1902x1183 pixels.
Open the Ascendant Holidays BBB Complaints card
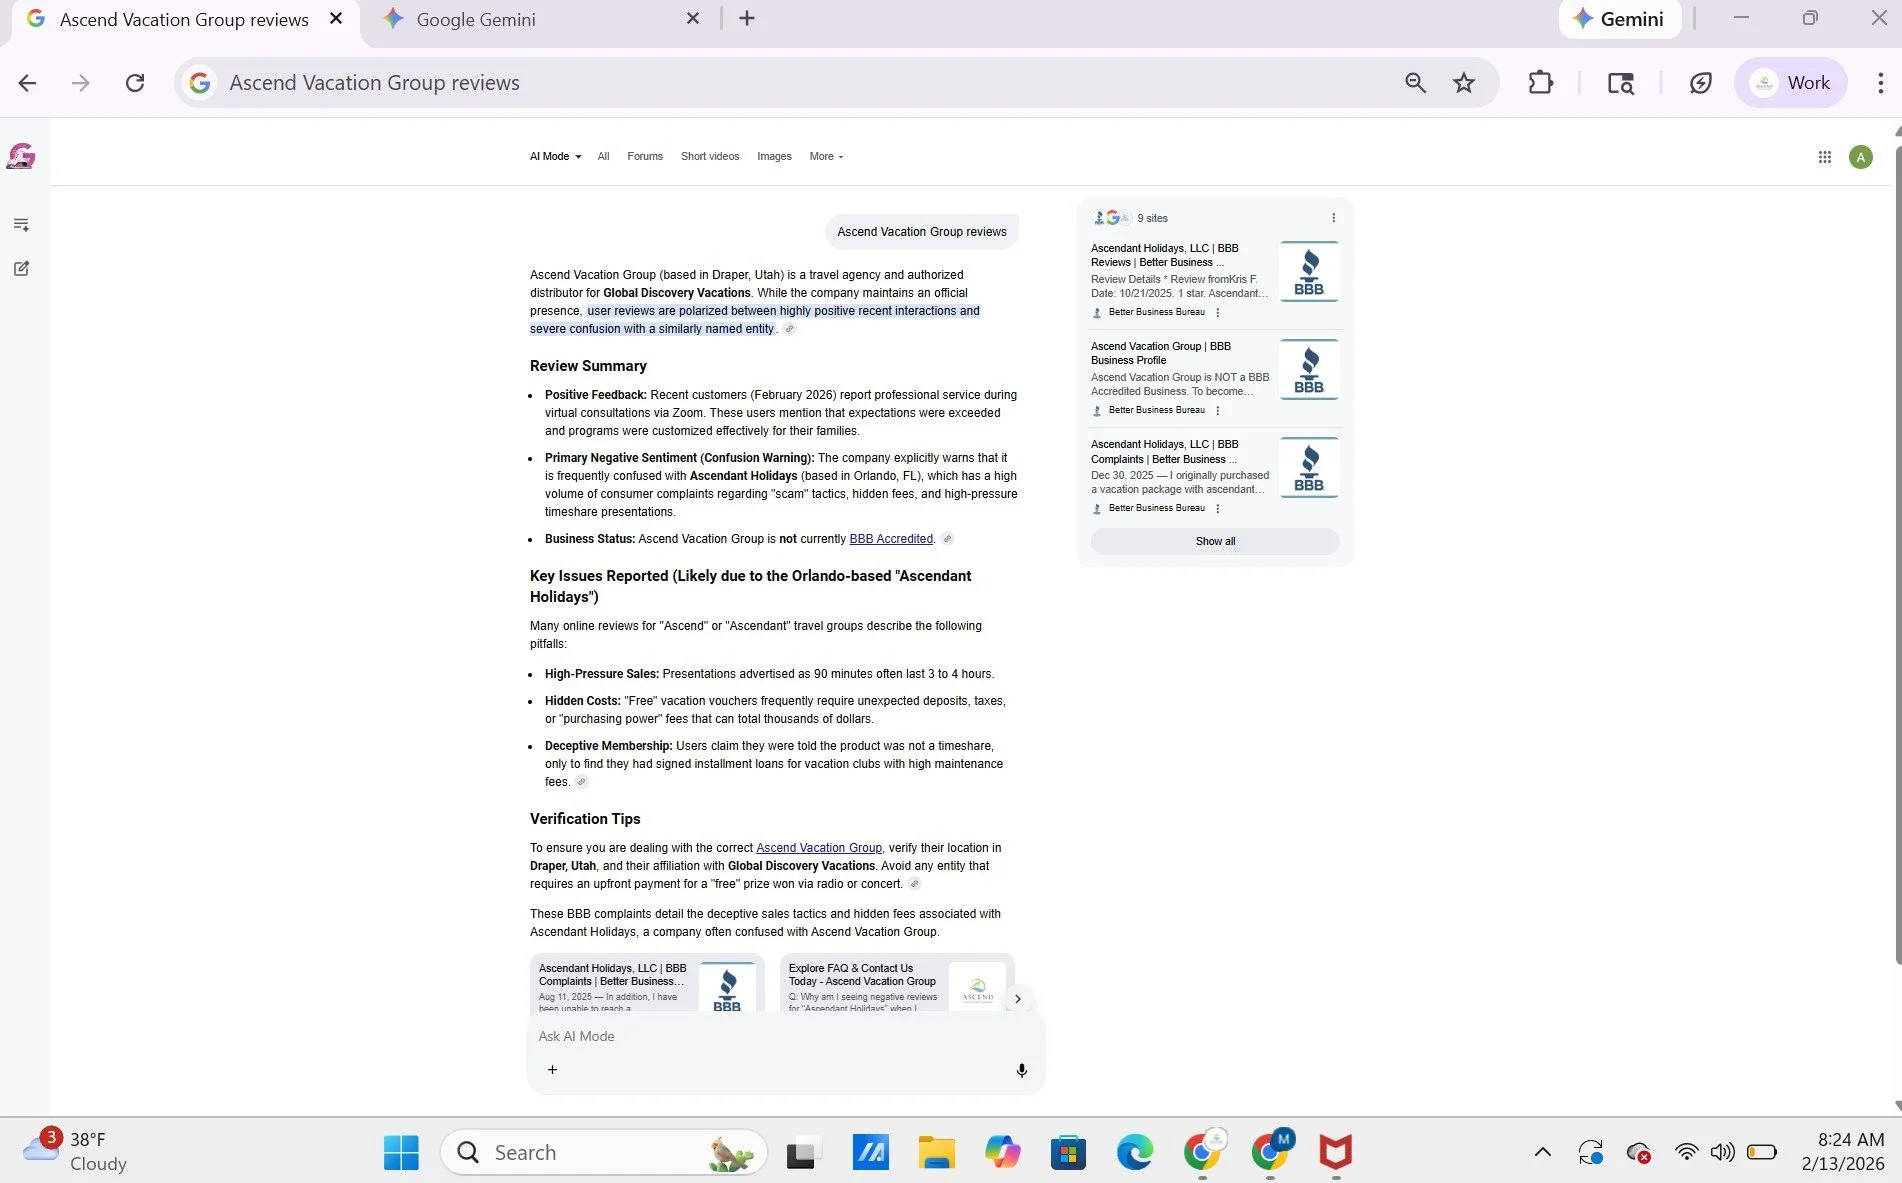647,983
